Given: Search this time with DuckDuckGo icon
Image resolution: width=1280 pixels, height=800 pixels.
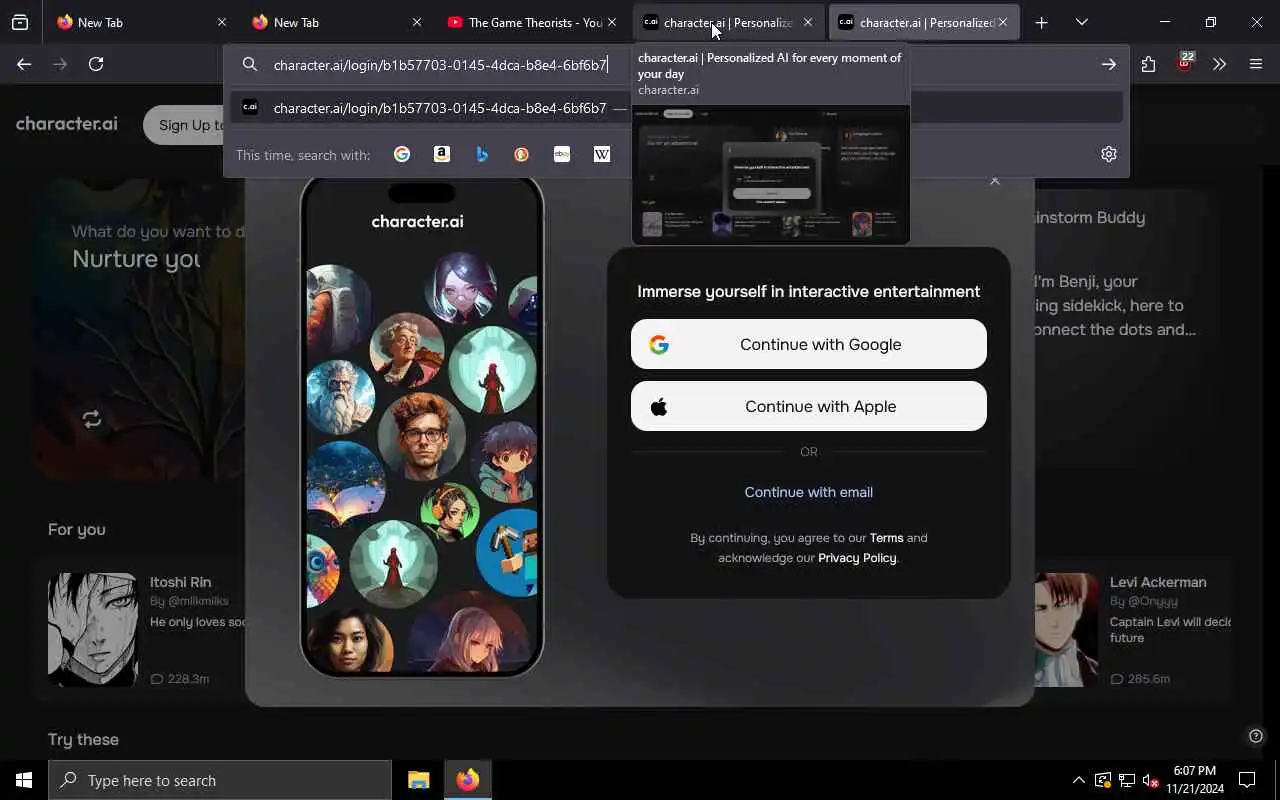Looking at the screenshot, I should pyautogui.click(x=522, y=154).
